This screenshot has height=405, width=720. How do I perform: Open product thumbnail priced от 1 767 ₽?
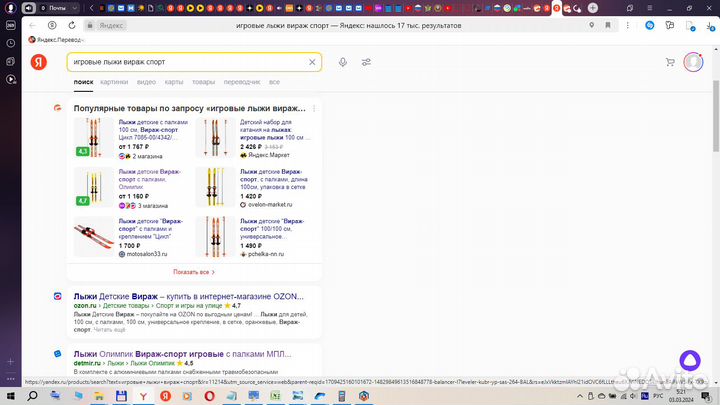94,137
